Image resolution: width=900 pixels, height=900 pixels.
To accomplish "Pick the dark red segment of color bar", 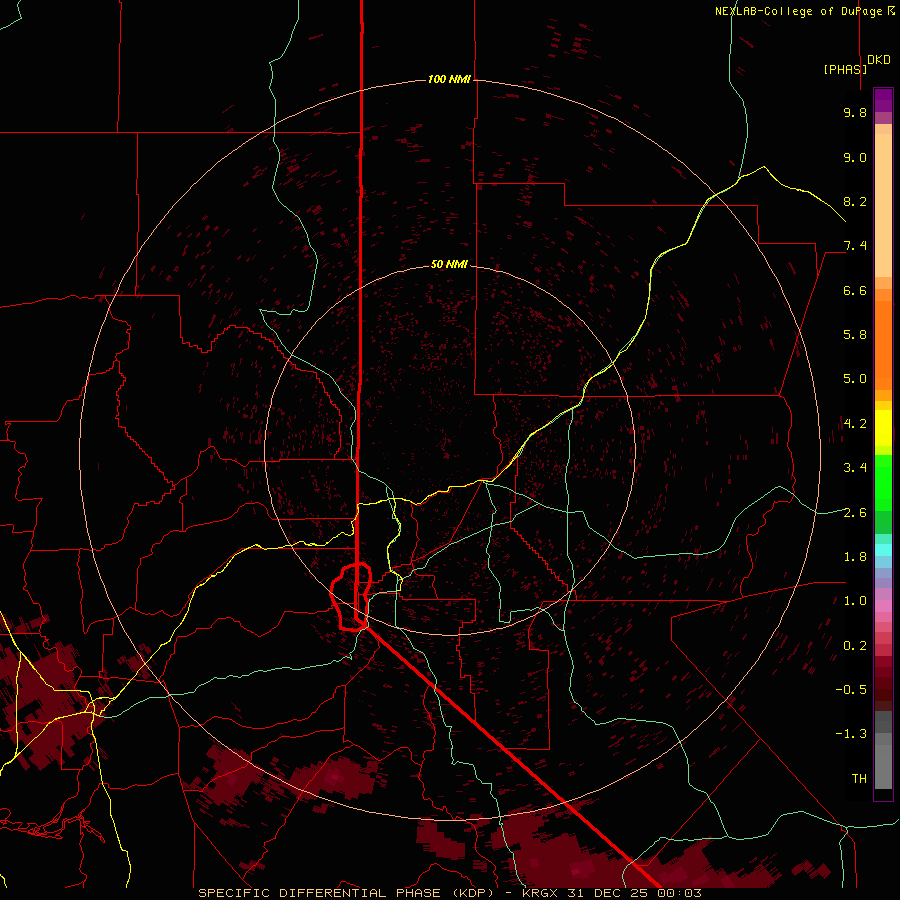I will 883,683.
